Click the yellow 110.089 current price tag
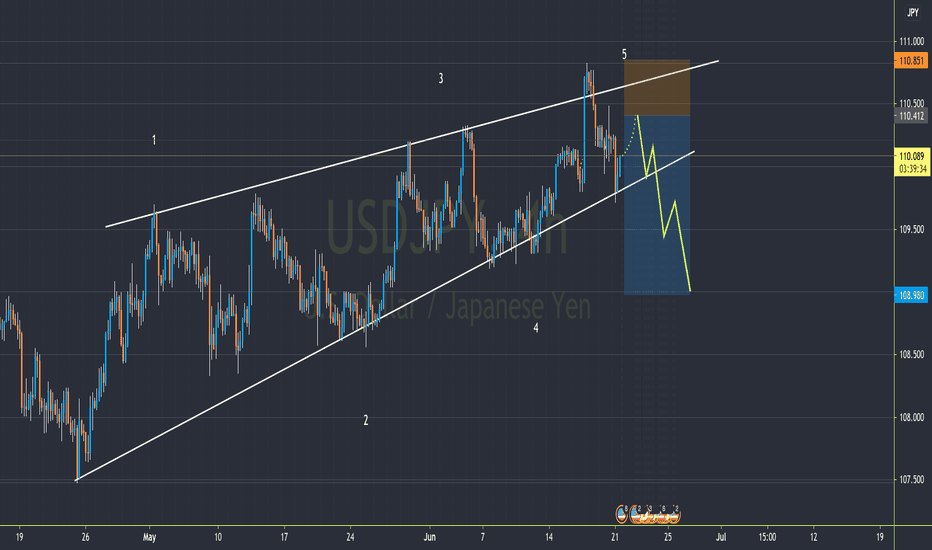 tap(911, 156)
